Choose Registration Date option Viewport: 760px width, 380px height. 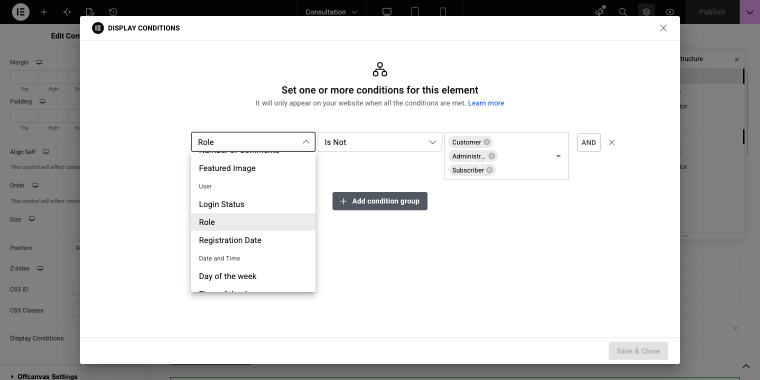pyautogui.click(x=253, y=240)
